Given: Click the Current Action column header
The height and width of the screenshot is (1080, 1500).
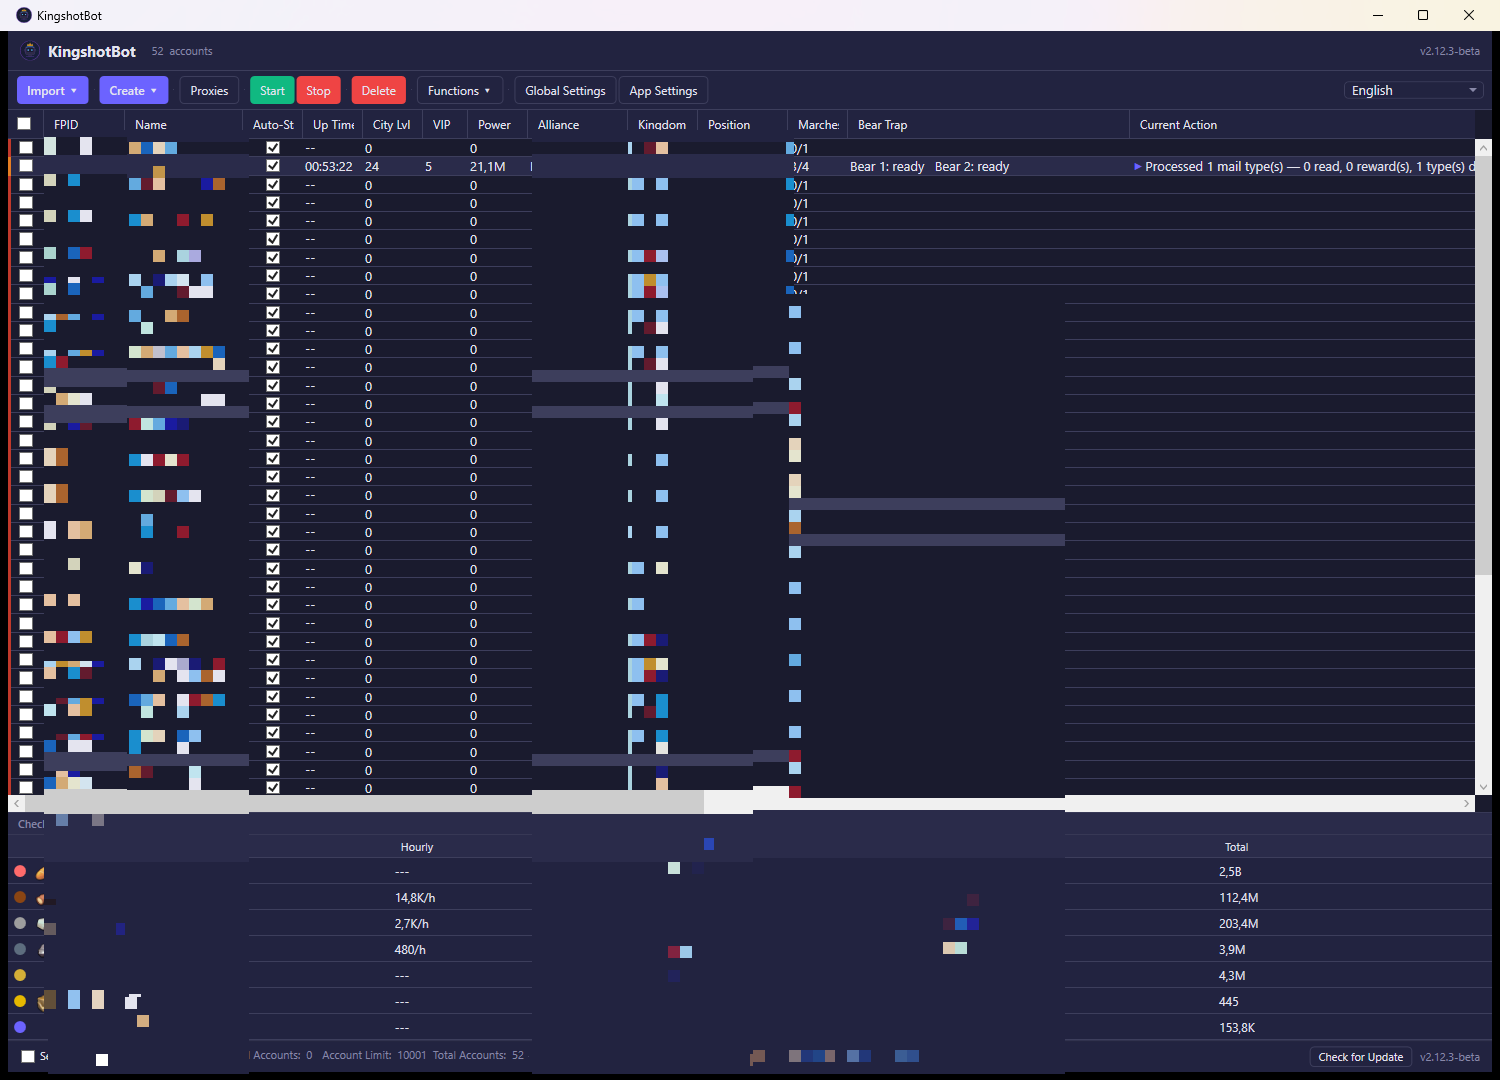Looking at the screenshot, I should [x=1302, y=125].
